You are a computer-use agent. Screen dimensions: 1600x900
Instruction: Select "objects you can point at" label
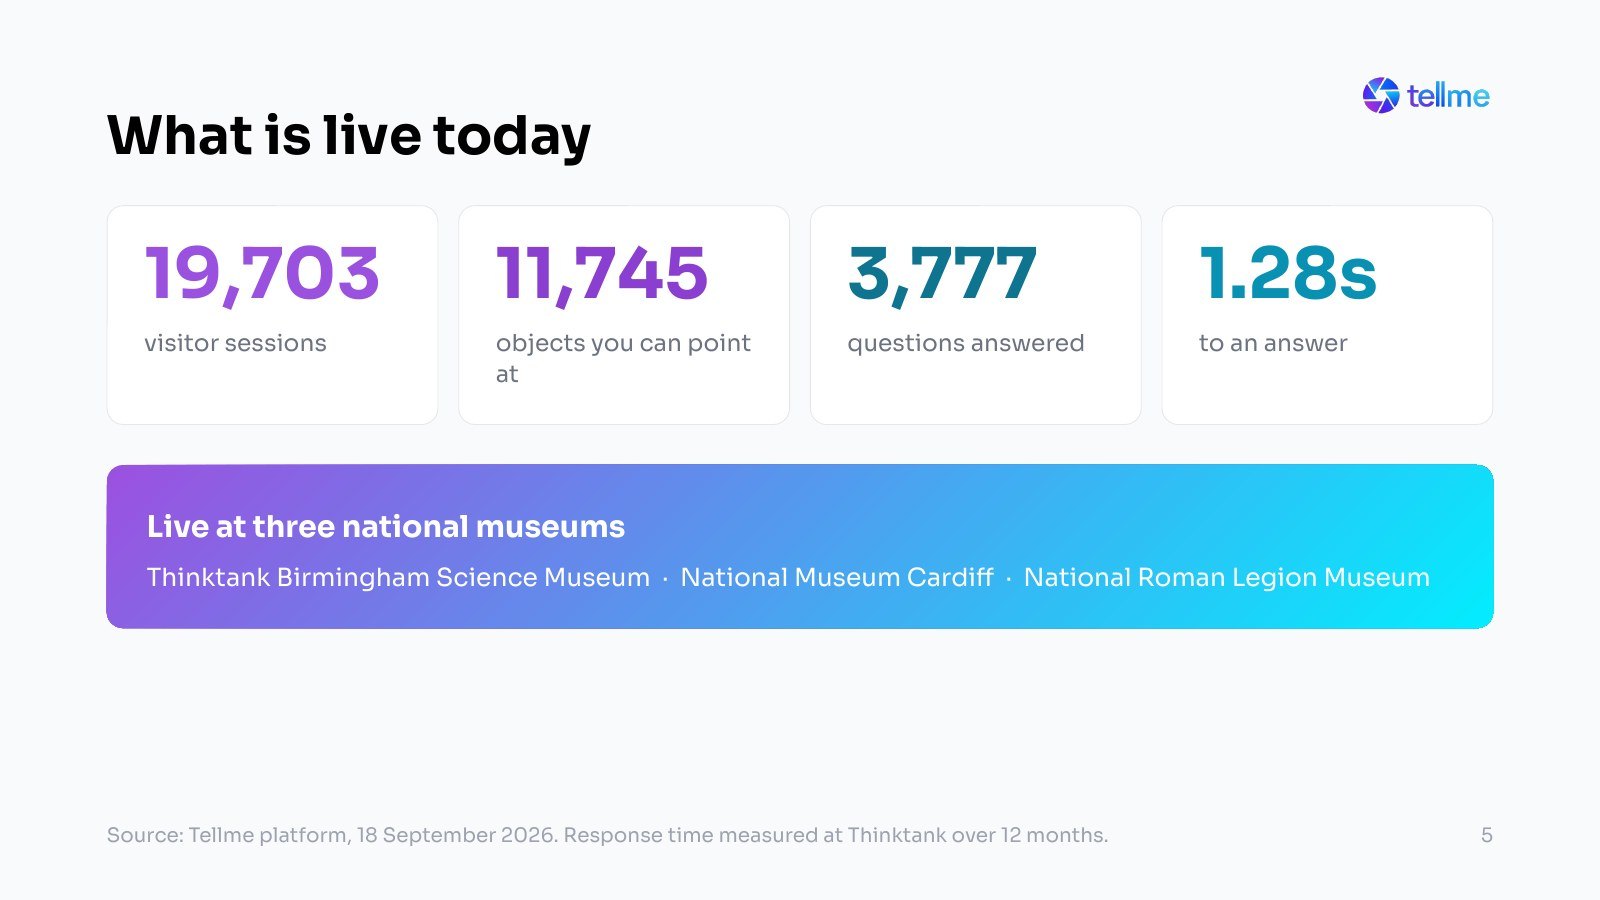623,358
